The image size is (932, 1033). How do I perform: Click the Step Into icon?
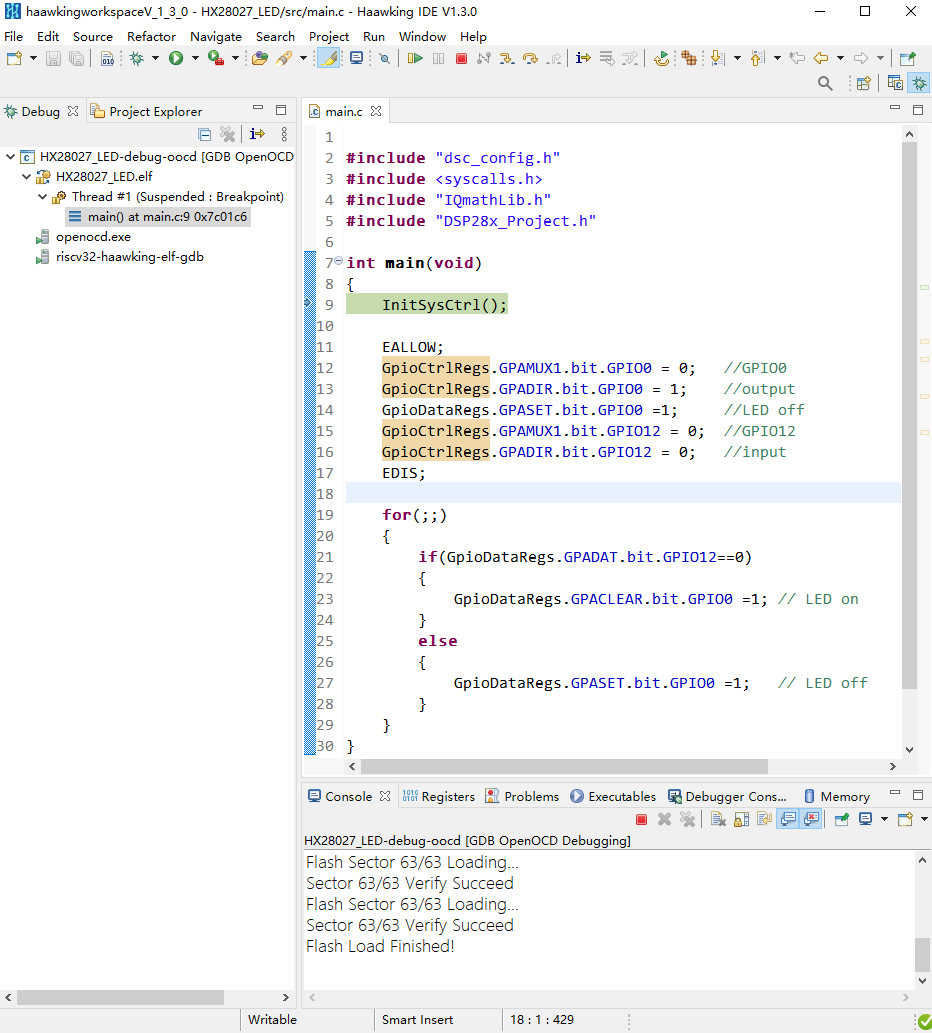507,59
